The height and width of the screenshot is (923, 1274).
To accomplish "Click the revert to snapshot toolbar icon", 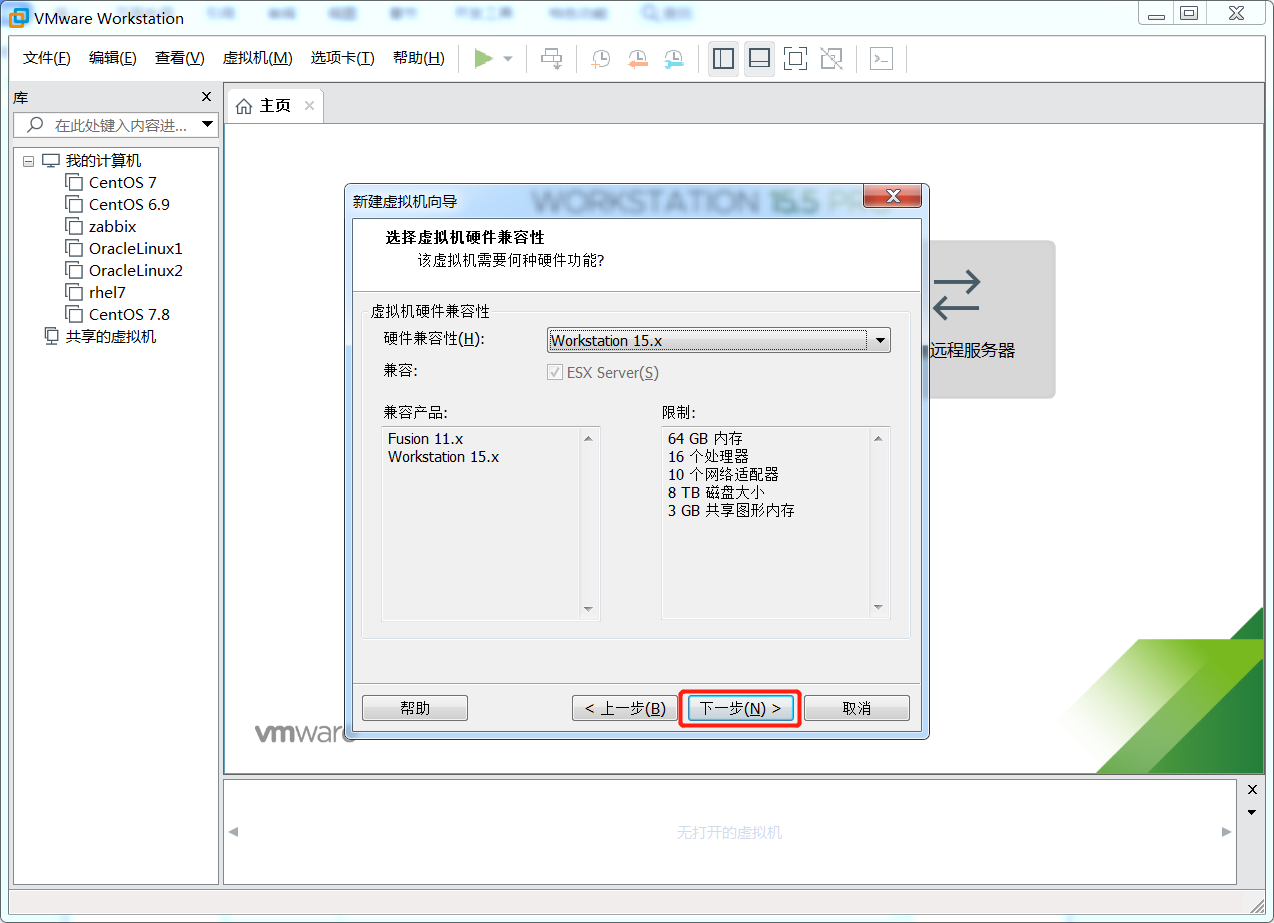I will click(637, 59).
